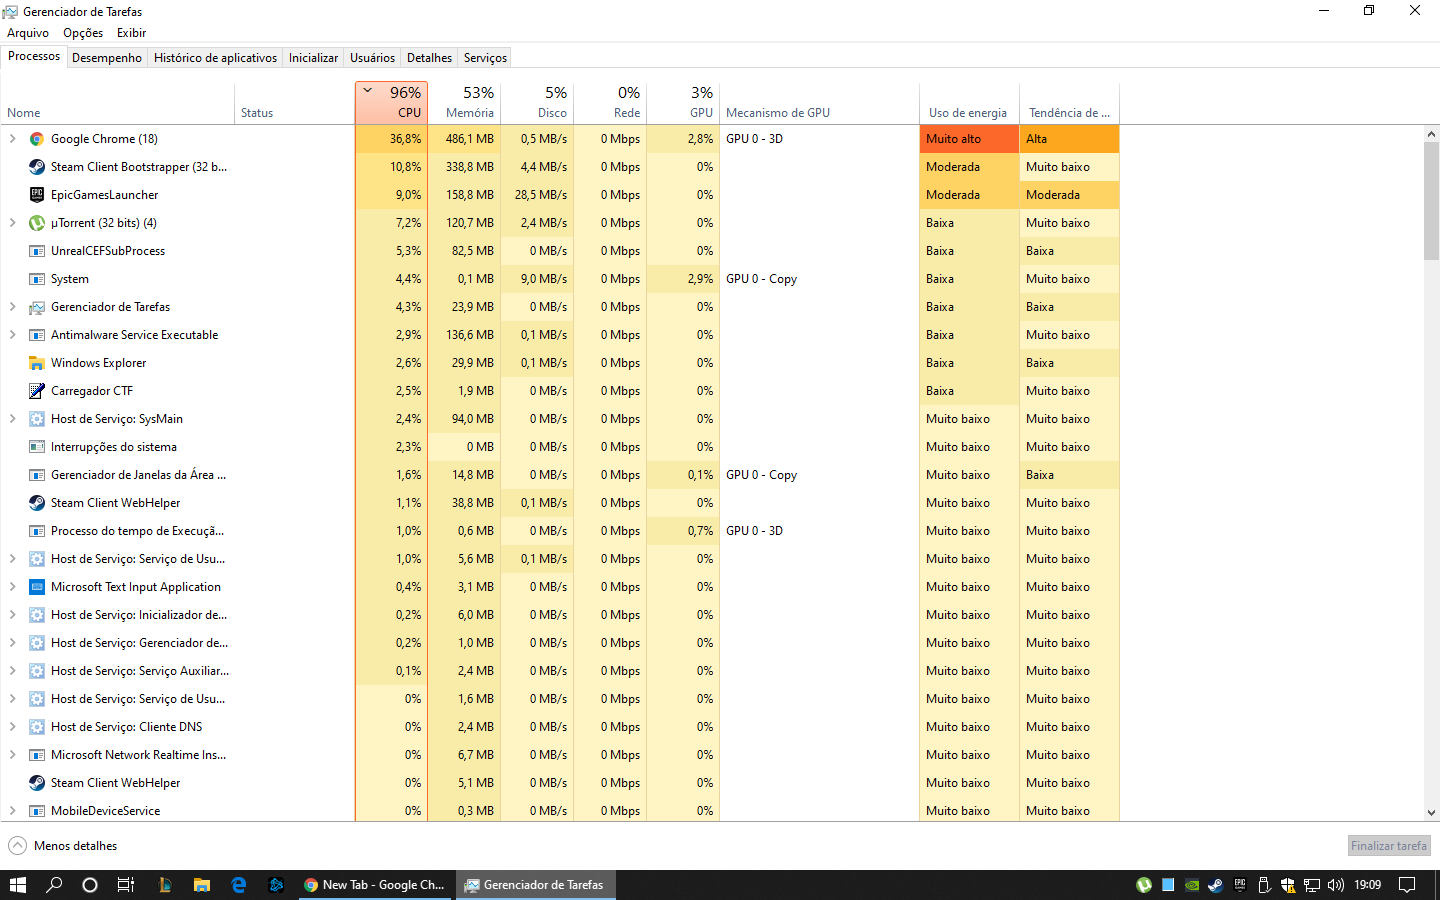
Task: Sort by Mecanismo de GPU column header
Action: pos(819,103)
